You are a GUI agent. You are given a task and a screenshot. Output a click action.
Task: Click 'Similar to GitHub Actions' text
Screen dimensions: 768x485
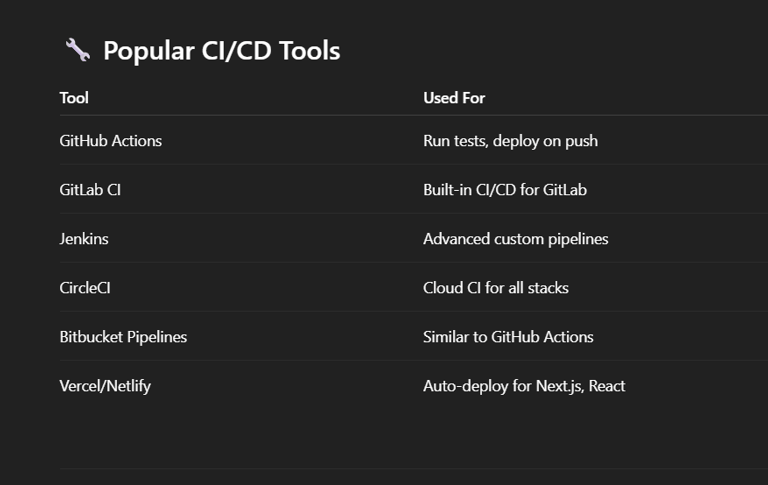508,337
